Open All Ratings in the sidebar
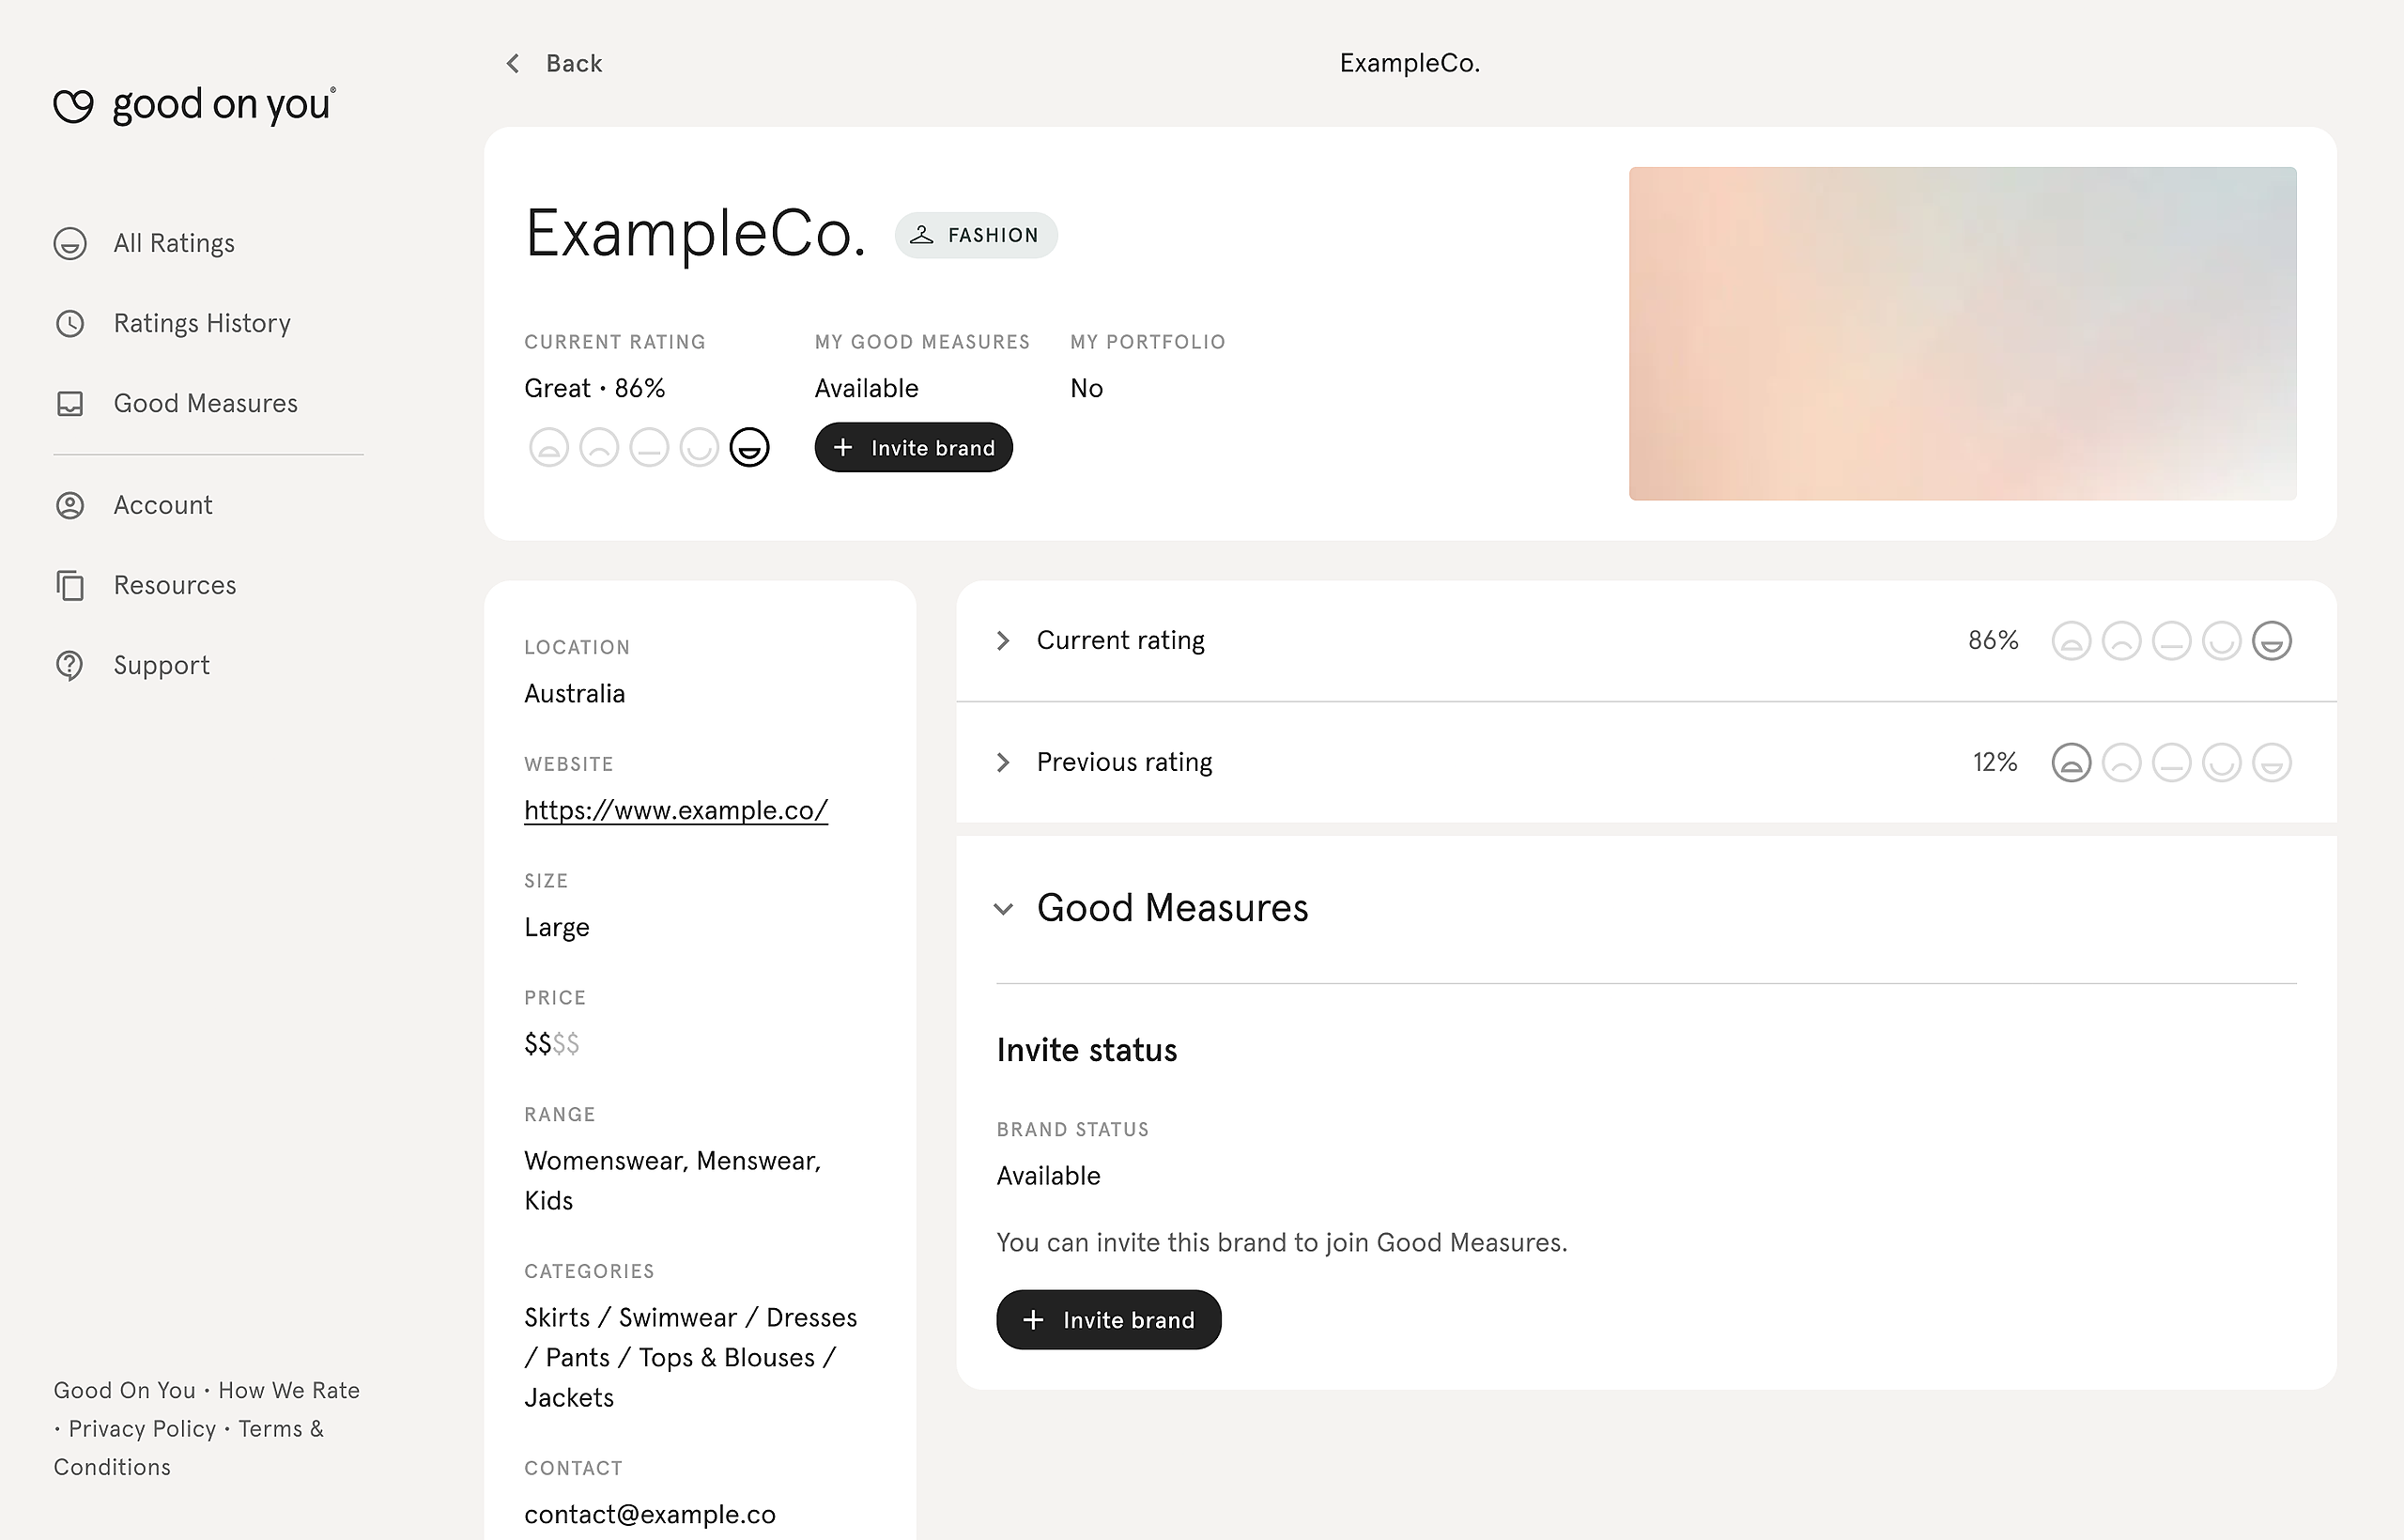The width and height of the screenshot is (2404, 1540). pyautogui.click(x=174, y=243)
